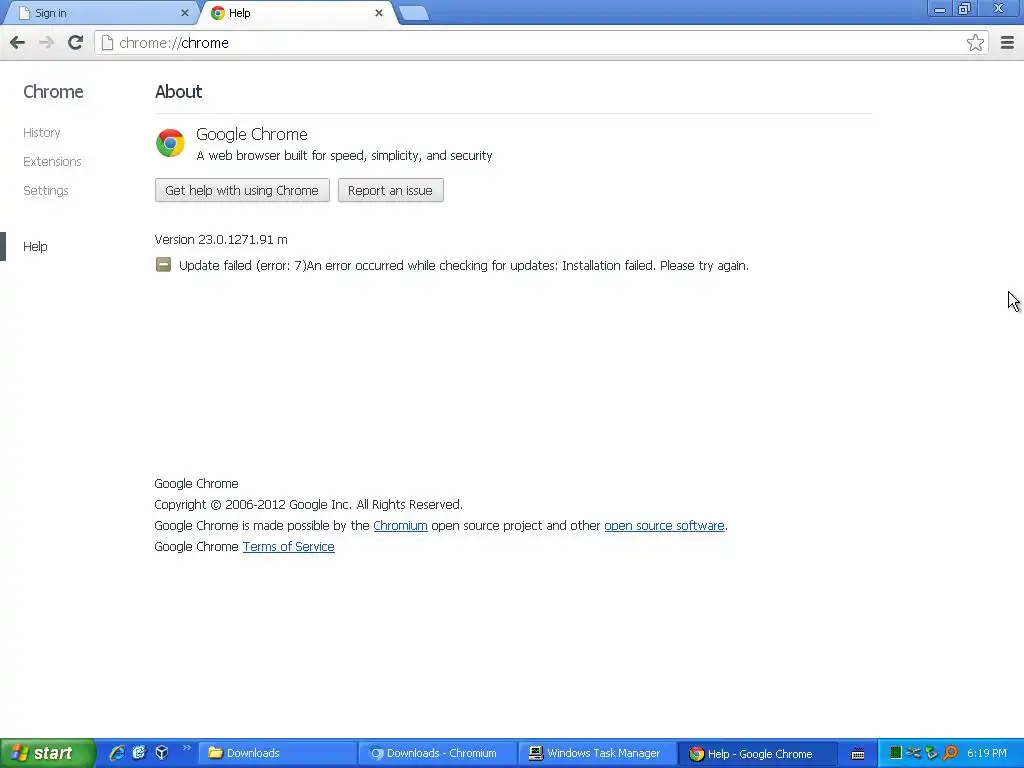Click the forward navigation arrow

[x=46, y=43]
